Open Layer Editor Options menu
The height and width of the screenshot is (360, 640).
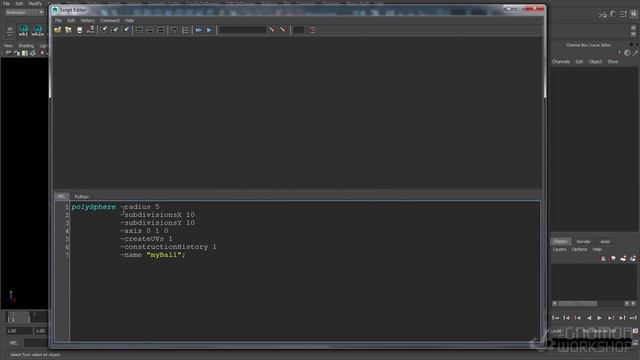[x=579, y=249]
